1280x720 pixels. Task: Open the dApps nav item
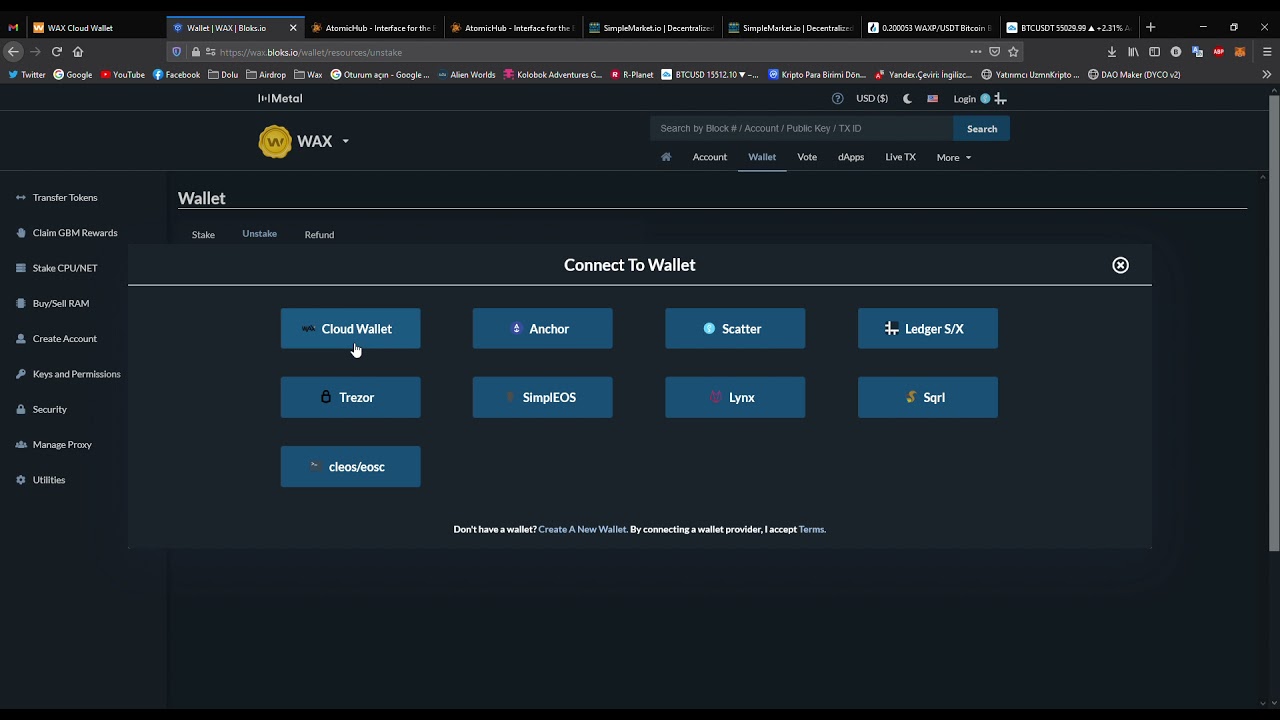(x=851, y=157)
